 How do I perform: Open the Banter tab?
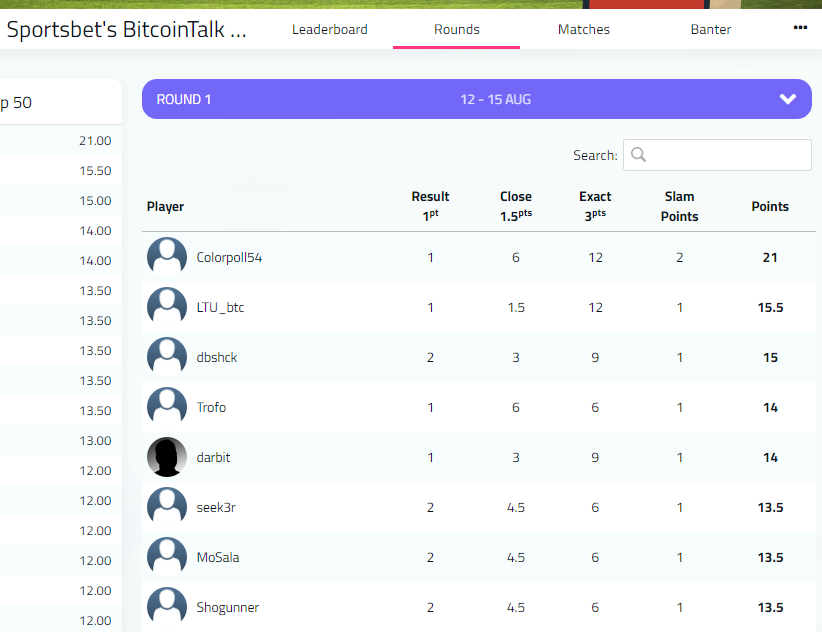pos(710,29)
